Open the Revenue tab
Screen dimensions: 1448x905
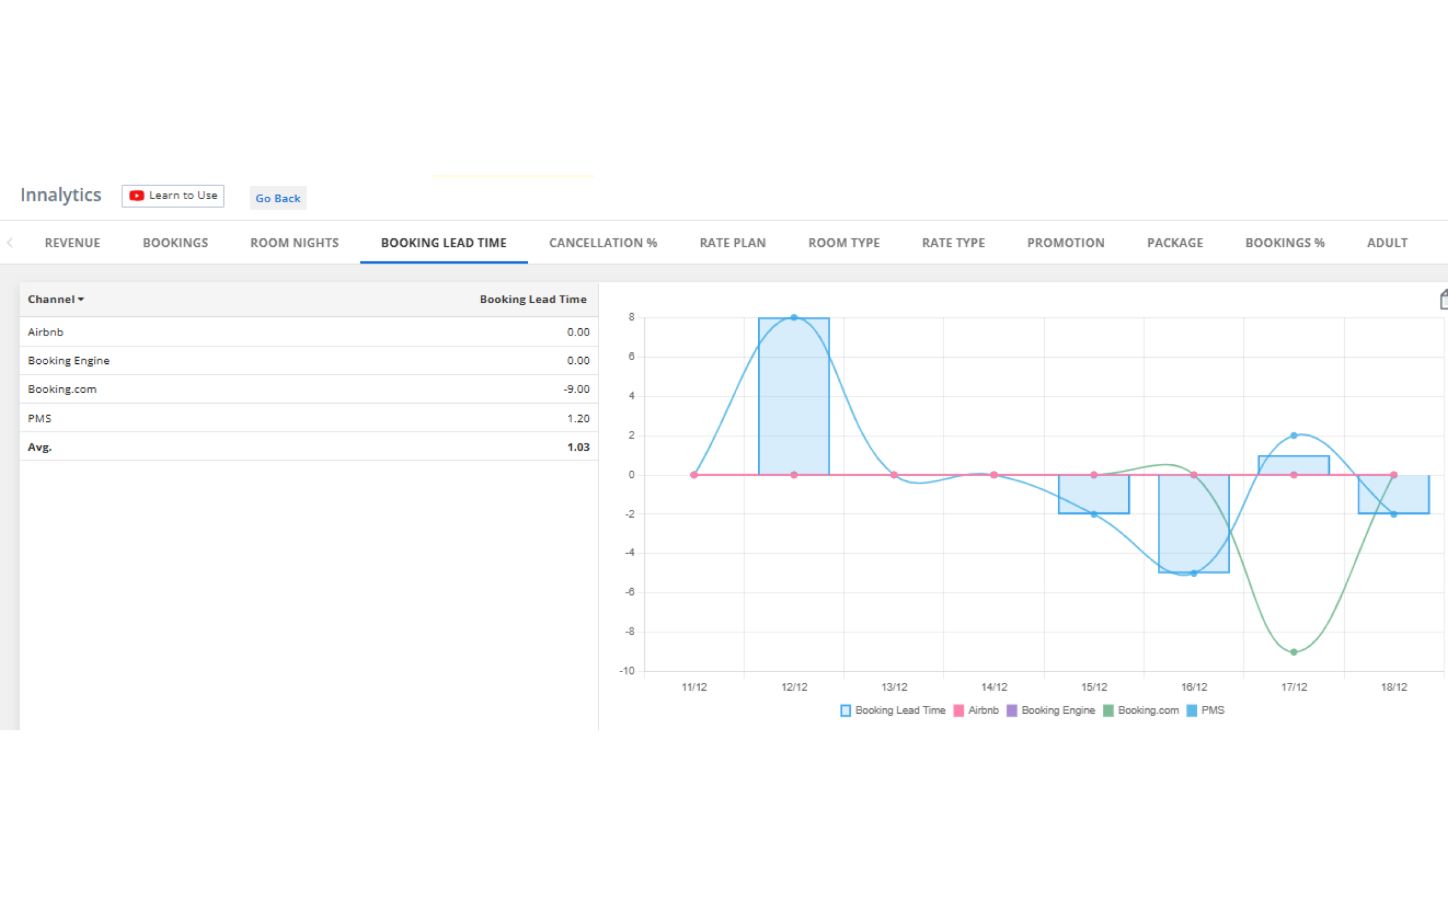(72, 243)
